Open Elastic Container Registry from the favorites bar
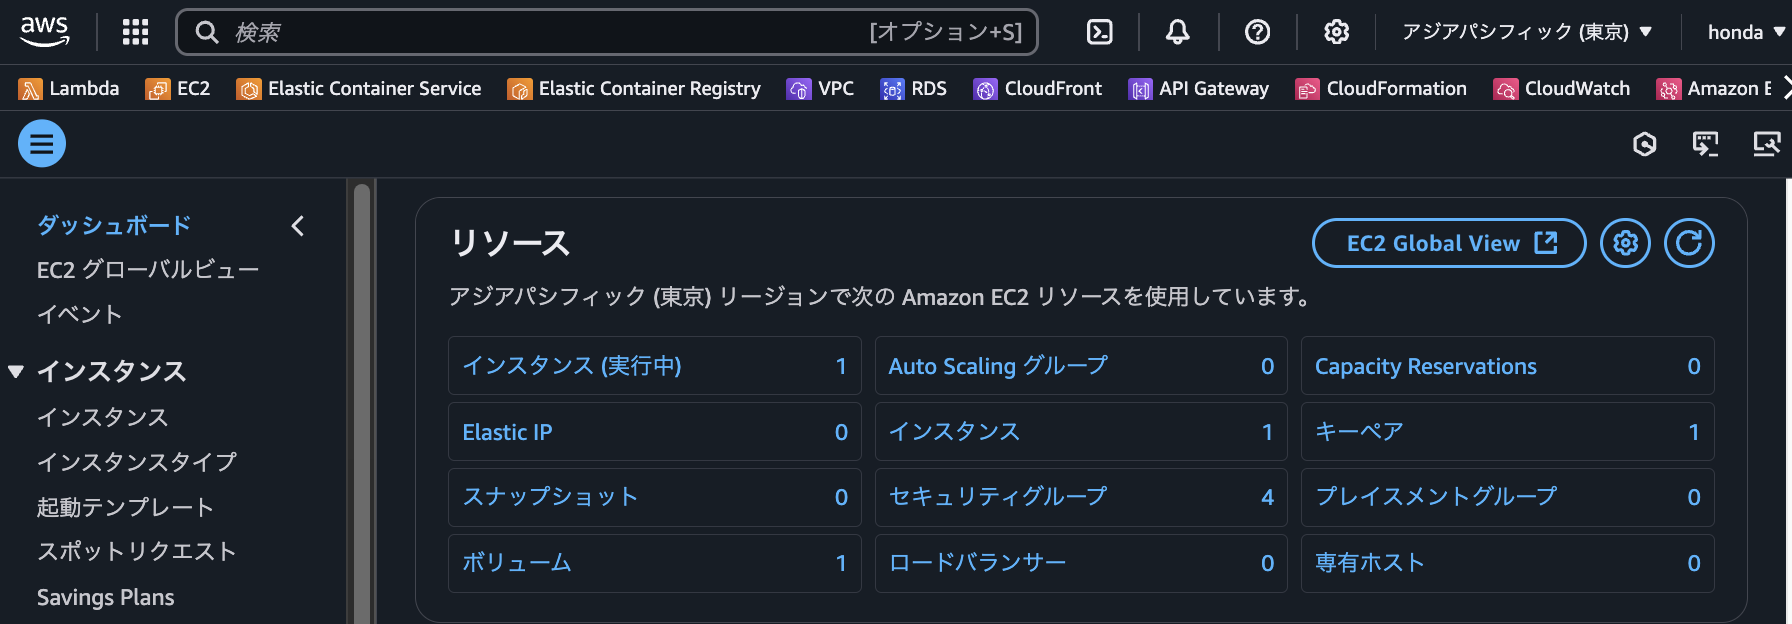 (x=634, y=88)
